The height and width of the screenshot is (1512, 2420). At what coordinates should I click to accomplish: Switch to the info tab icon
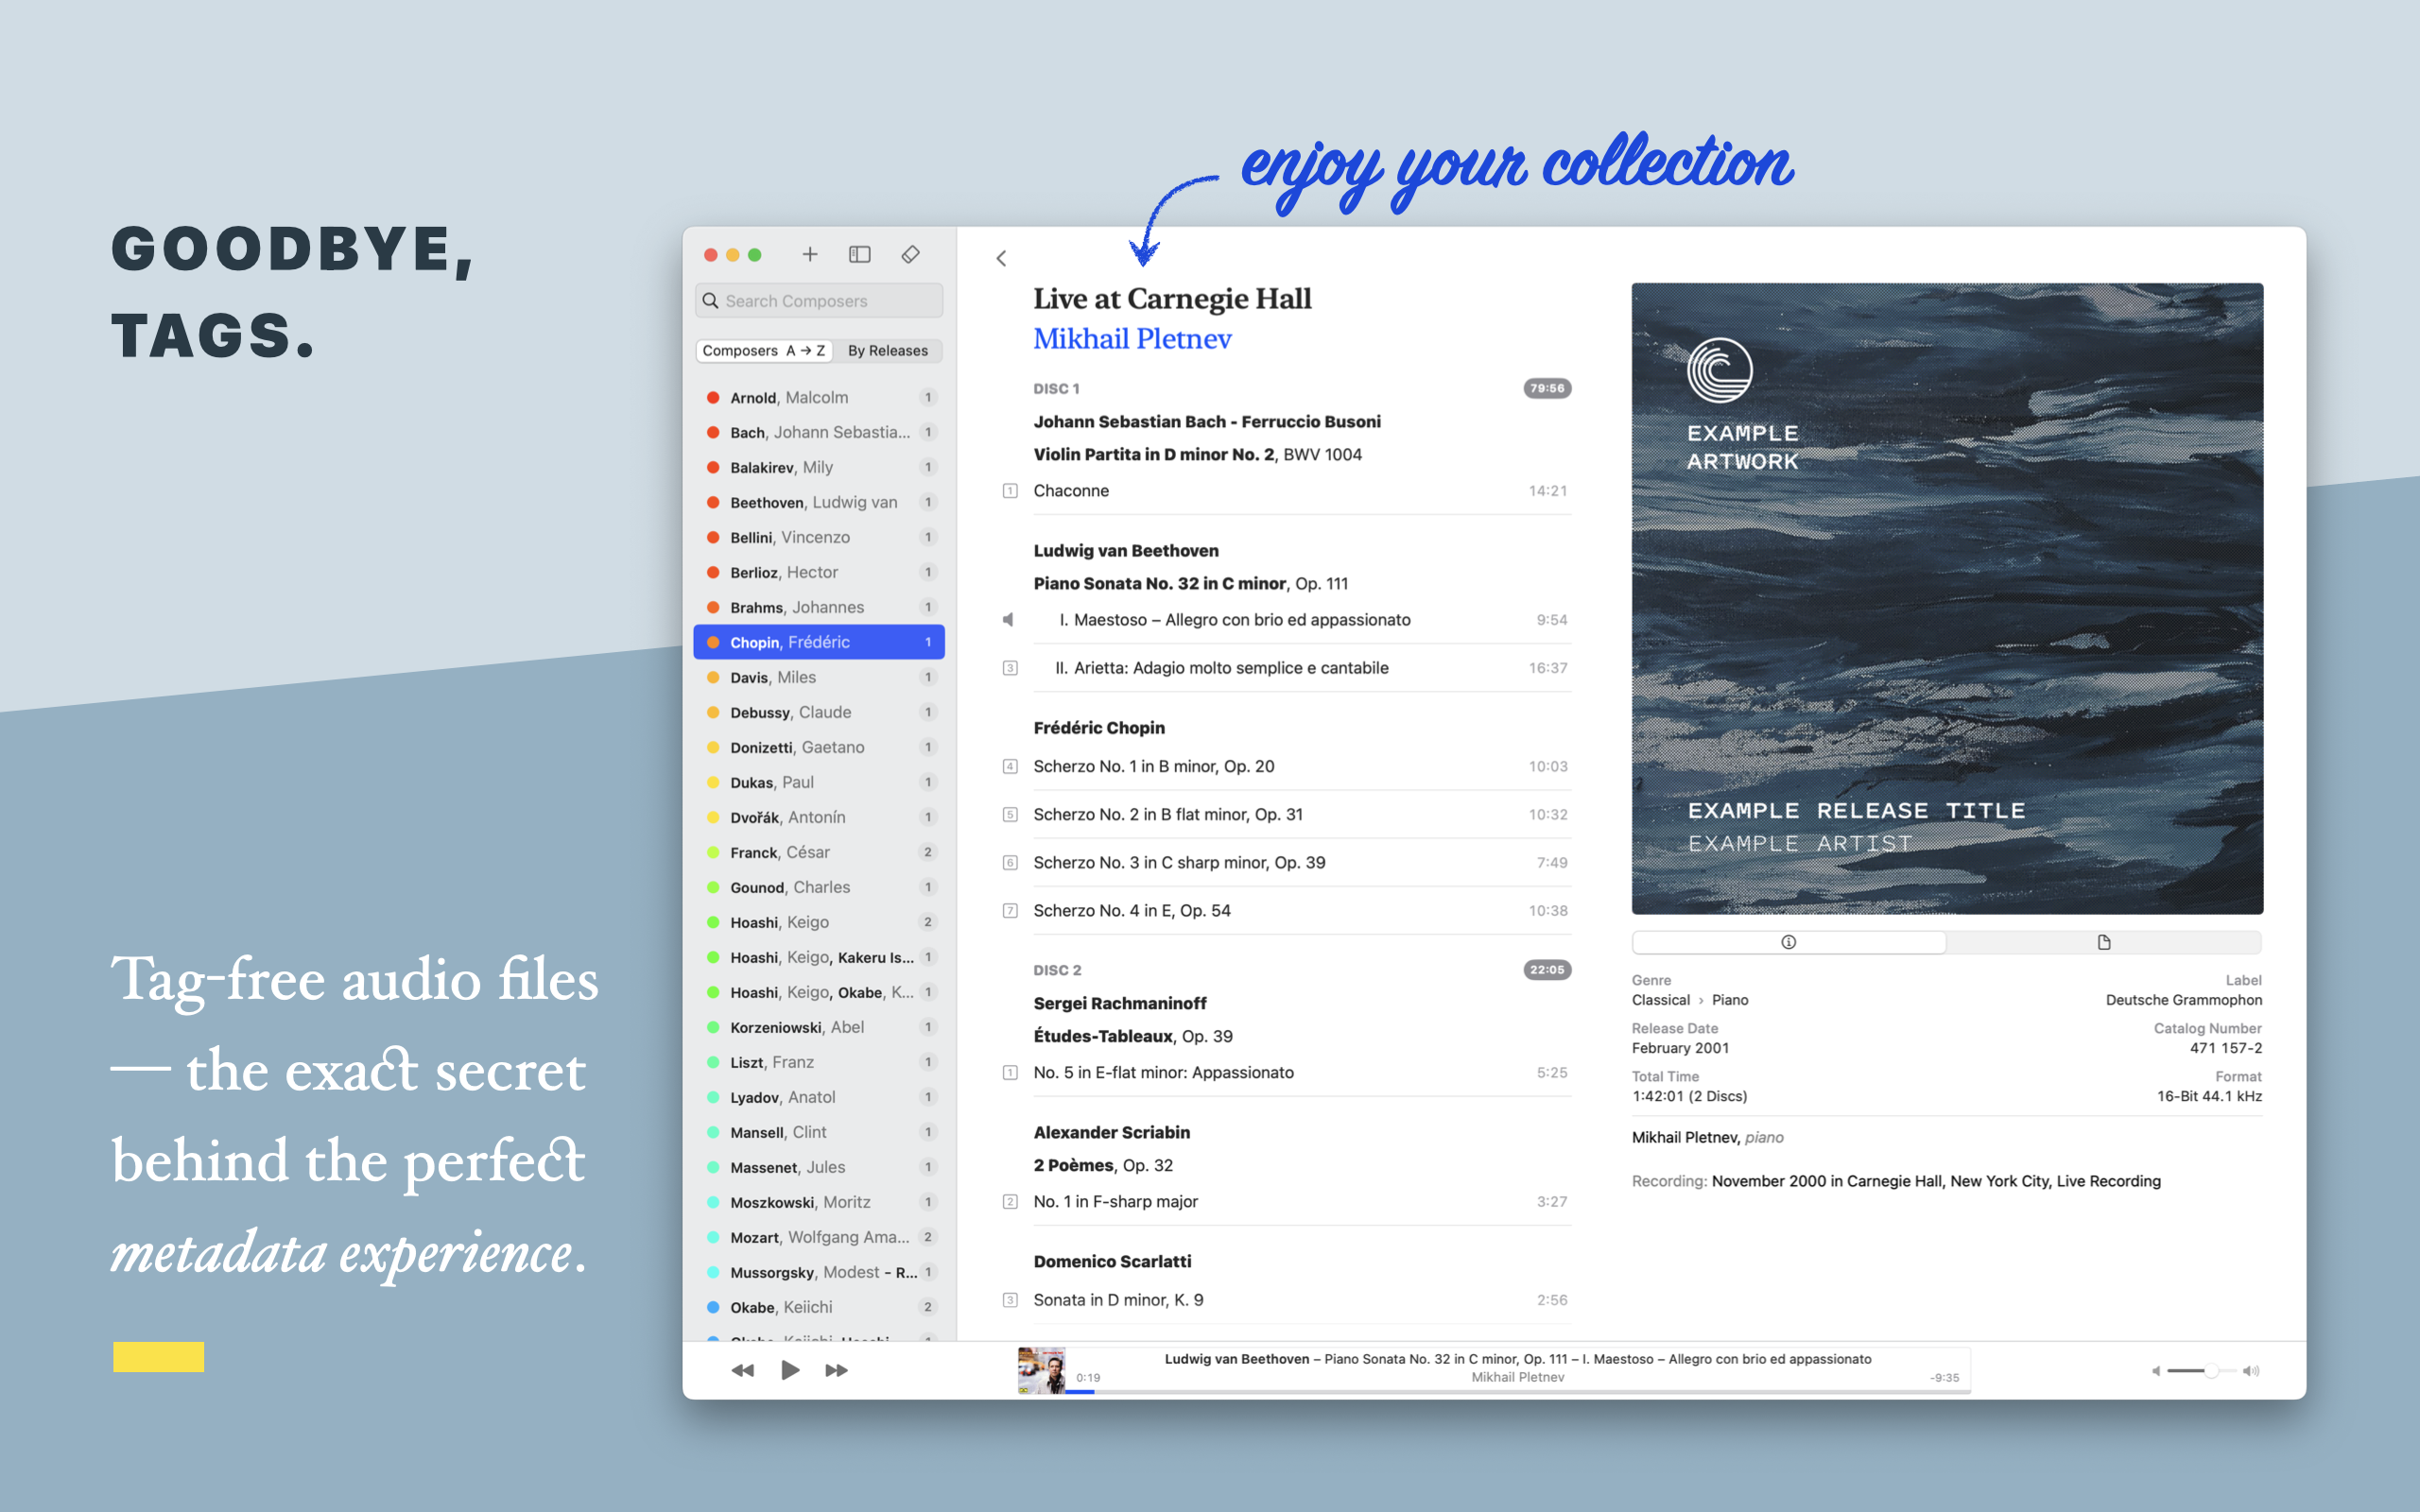pos(1789,942)
